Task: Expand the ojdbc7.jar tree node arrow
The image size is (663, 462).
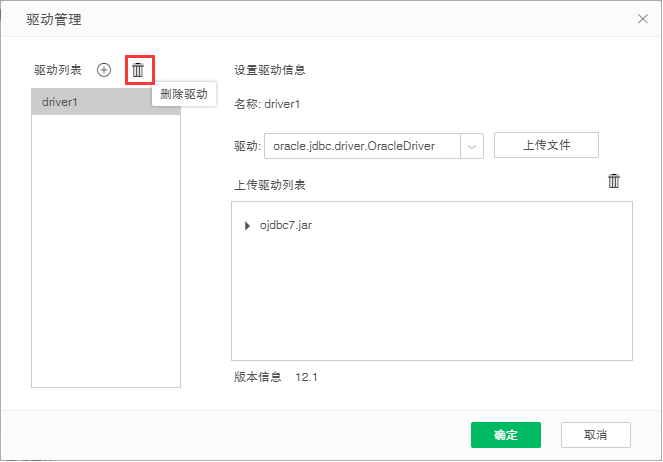Action: click(x=247, y=226)
